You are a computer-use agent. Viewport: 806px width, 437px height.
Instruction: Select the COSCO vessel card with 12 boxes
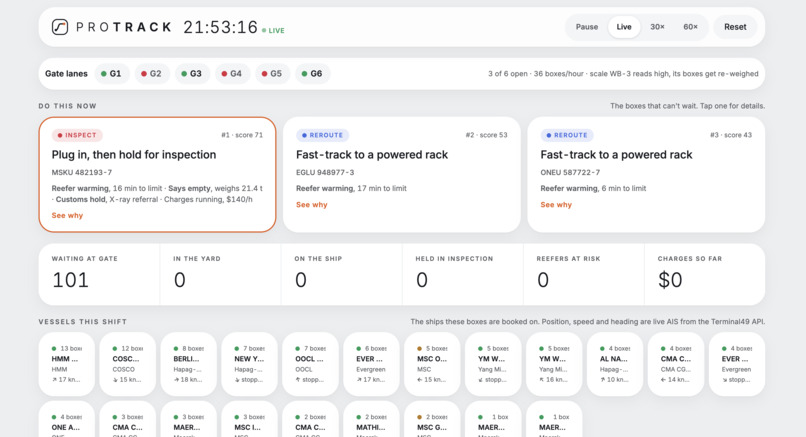click(127, 364)
